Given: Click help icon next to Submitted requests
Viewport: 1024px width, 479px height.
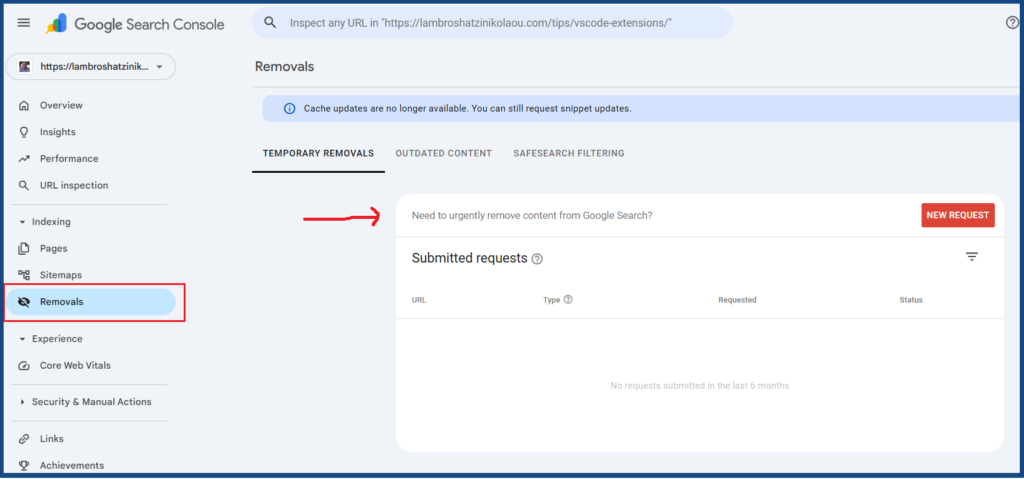Looking at the screenshot, I should pos(537,259).
